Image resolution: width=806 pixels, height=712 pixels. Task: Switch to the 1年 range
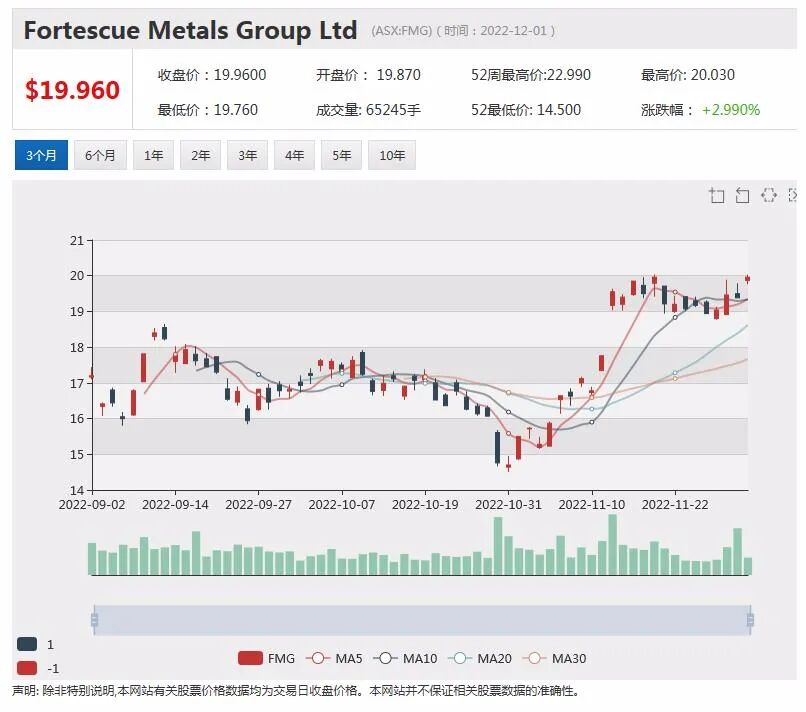(153, 155)
